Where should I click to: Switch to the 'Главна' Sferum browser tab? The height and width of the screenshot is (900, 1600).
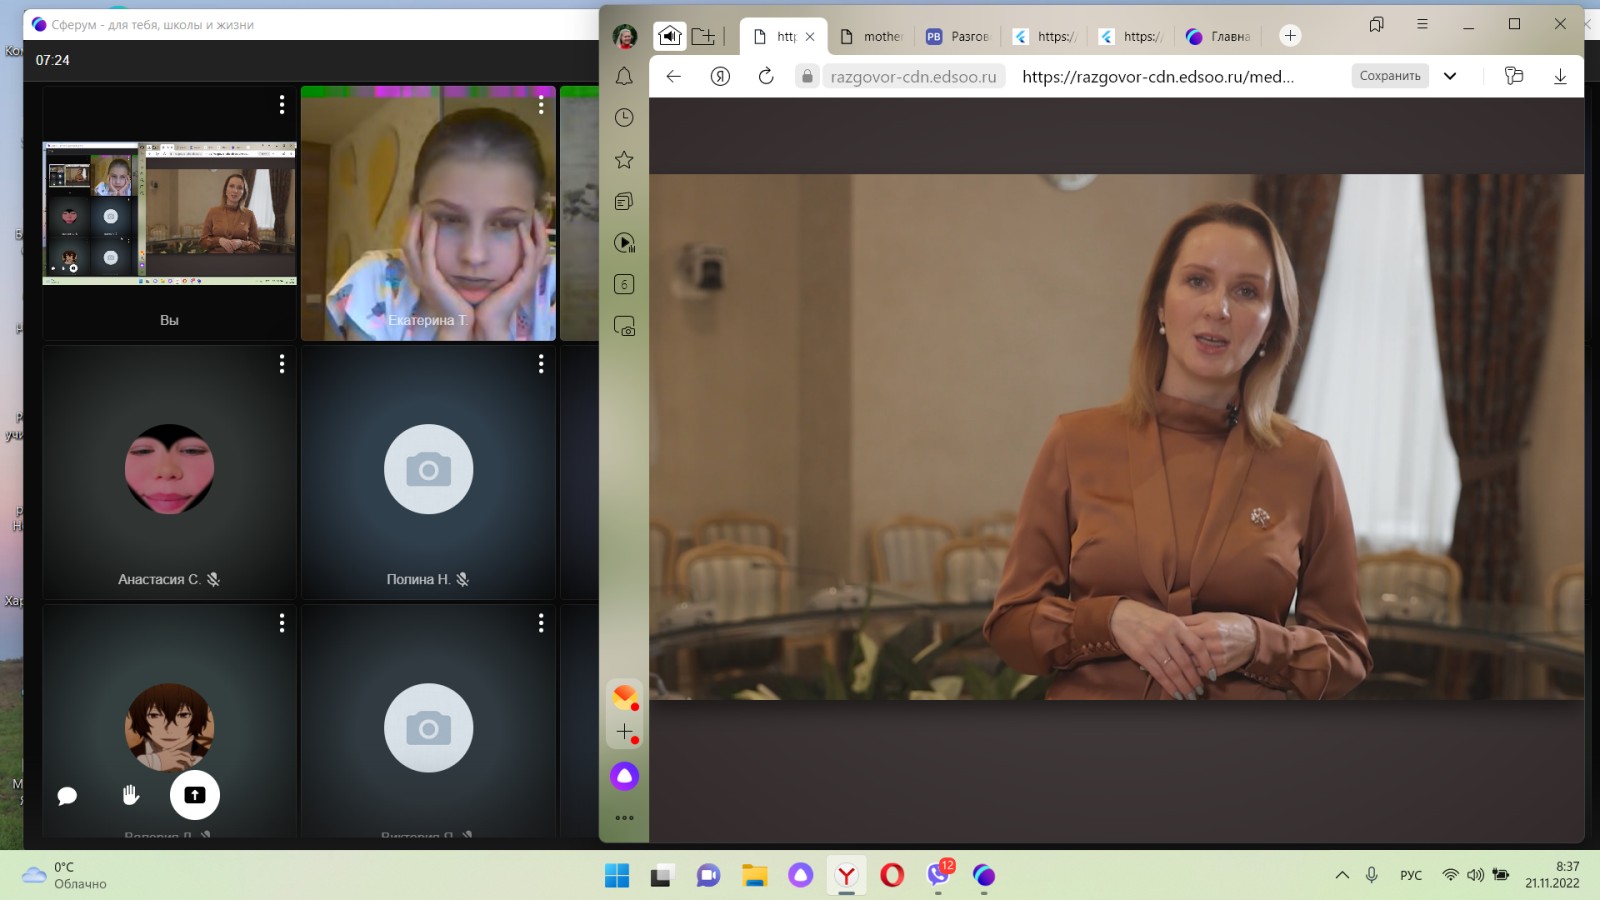(x=1217, y=36)
